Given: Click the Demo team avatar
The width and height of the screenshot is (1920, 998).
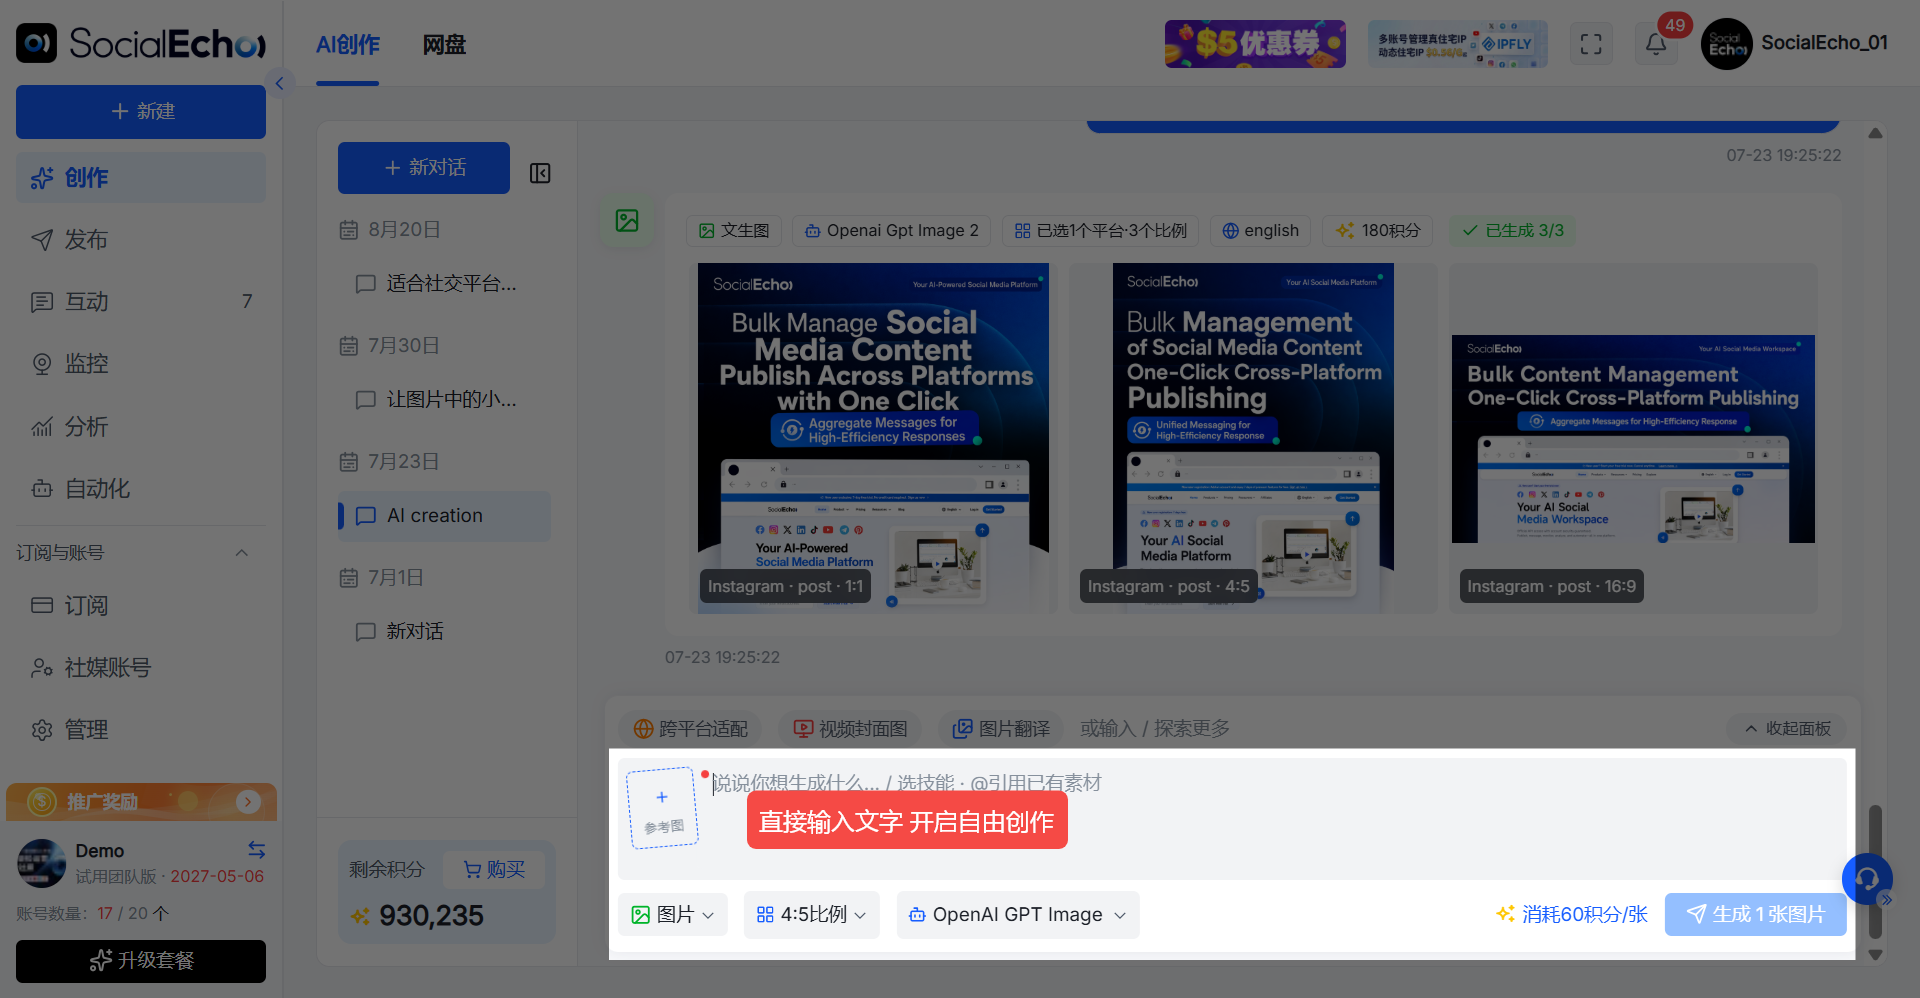Looking at the screenshot, I should 42,863.
